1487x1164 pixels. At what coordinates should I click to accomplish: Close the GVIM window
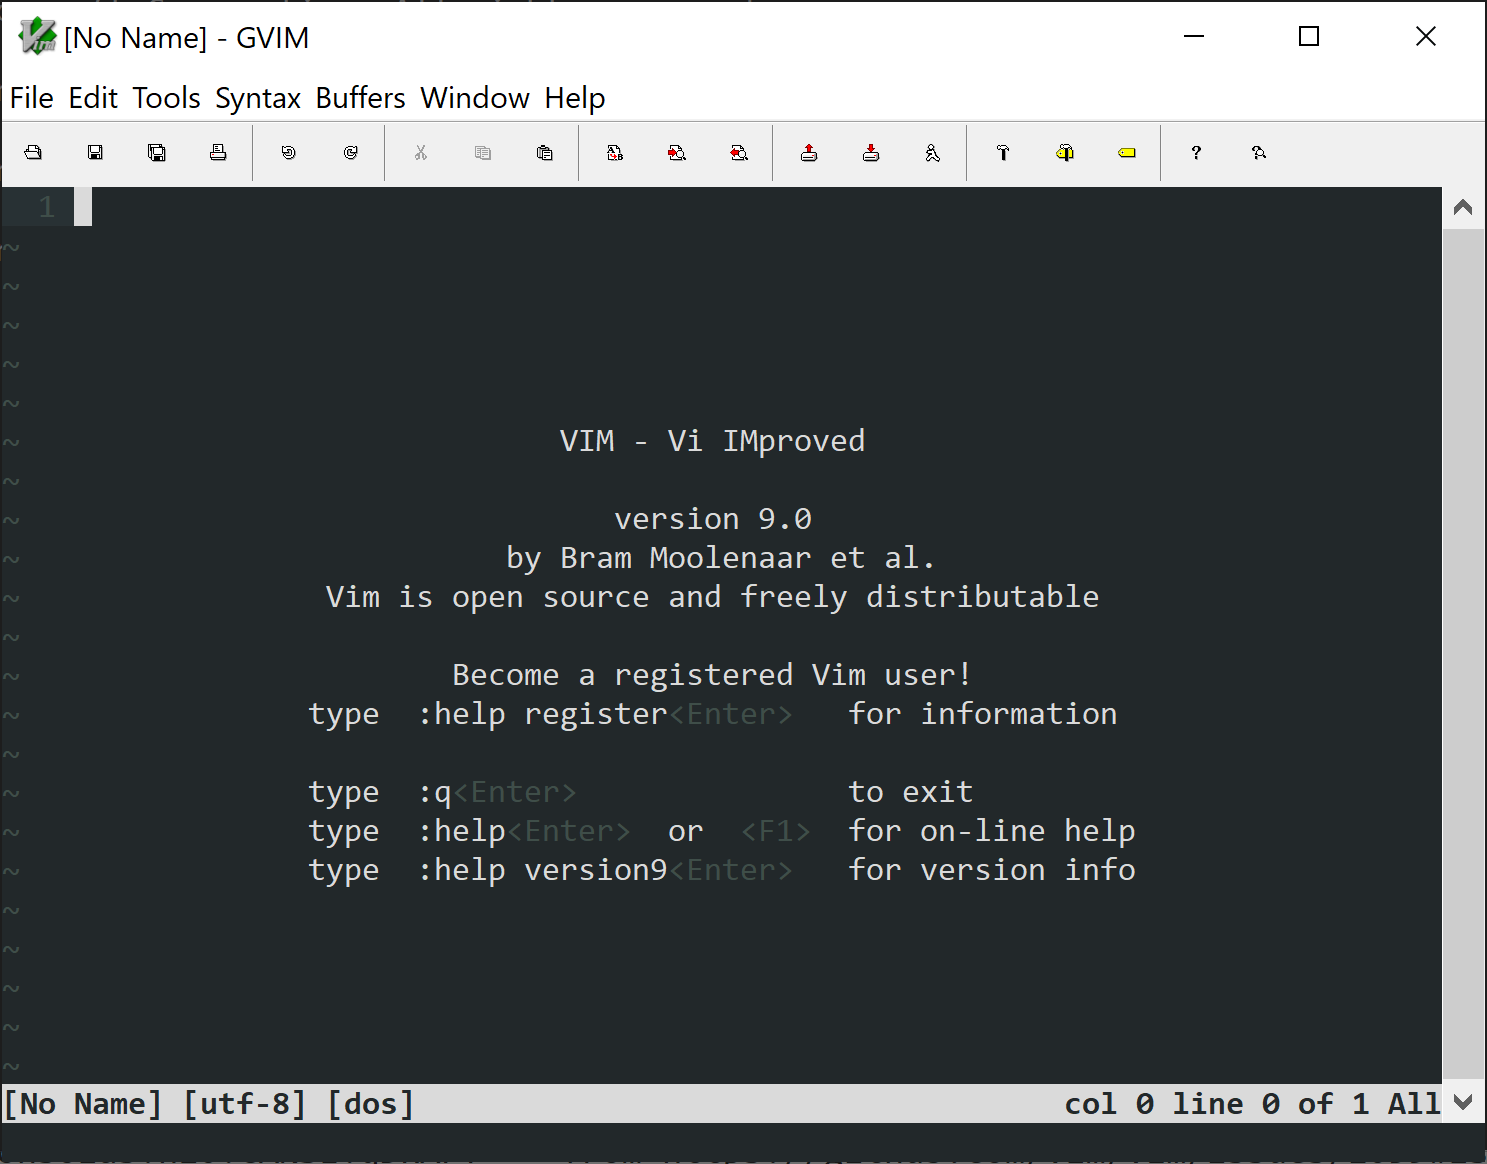click(1426, 37)
